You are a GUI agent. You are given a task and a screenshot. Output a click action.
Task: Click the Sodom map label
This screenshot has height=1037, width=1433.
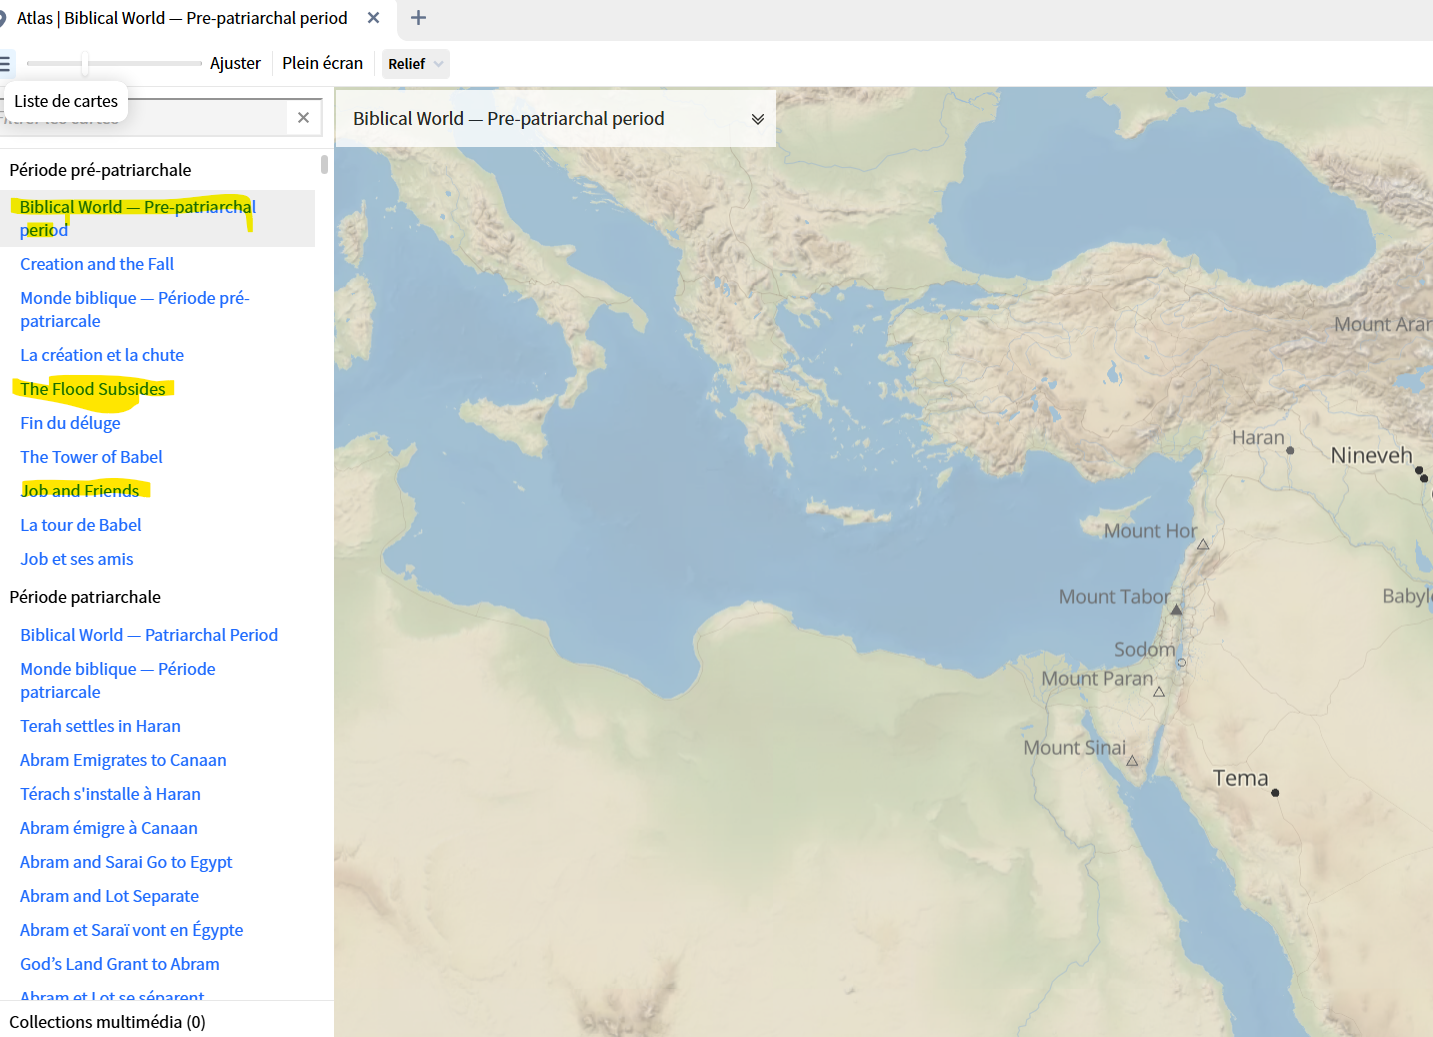(x=1145, y=650)
